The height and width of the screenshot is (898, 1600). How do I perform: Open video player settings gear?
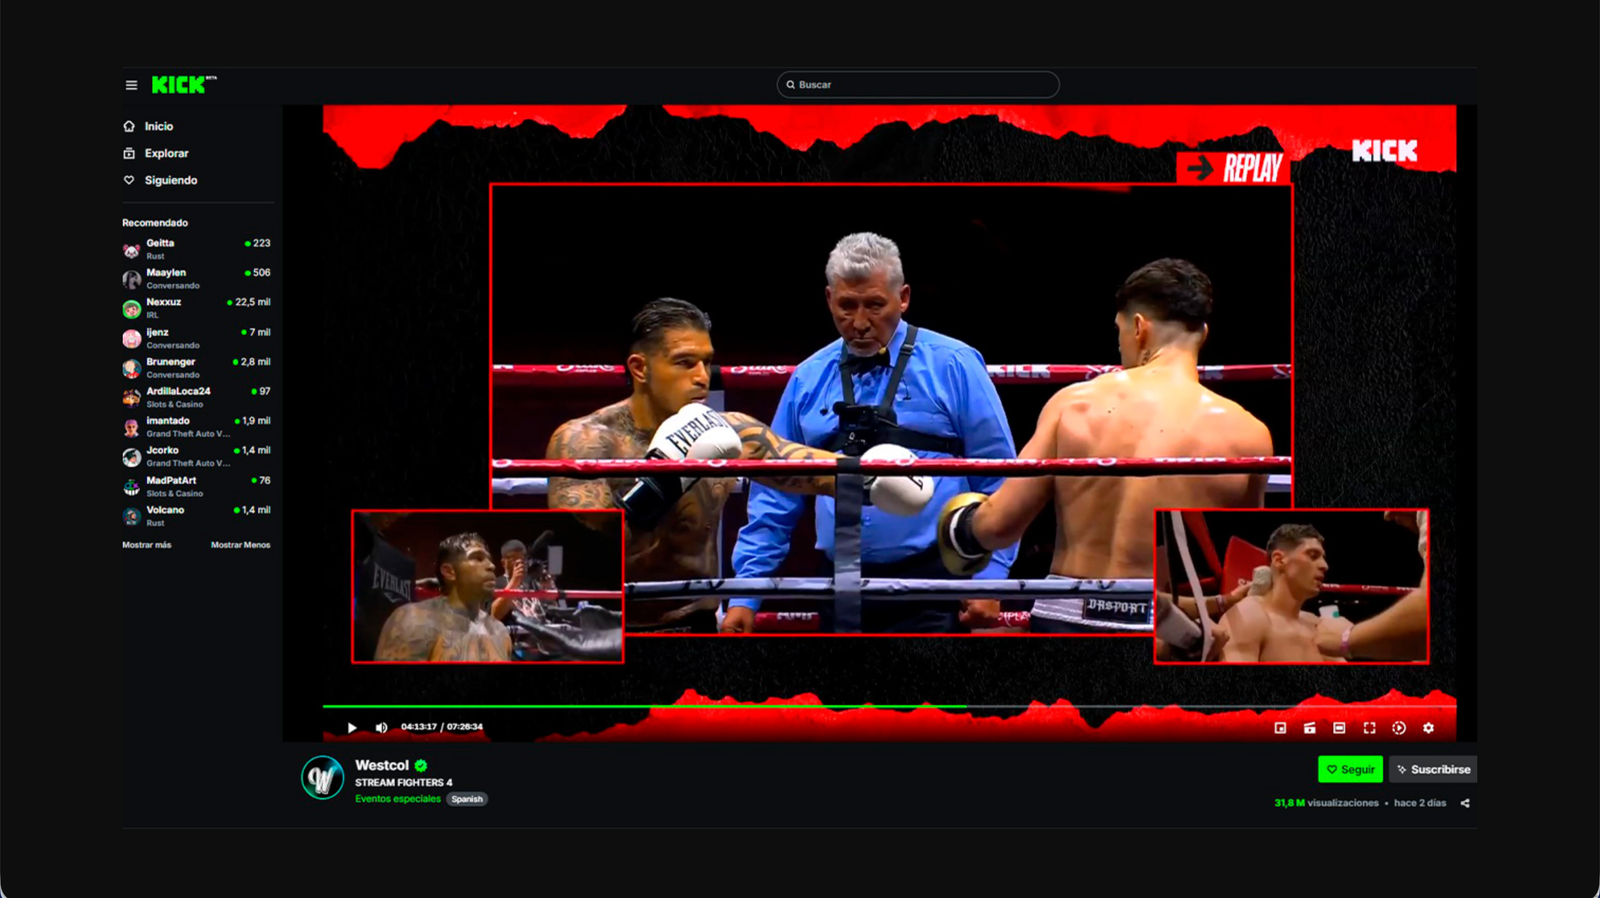[1428, 728]
